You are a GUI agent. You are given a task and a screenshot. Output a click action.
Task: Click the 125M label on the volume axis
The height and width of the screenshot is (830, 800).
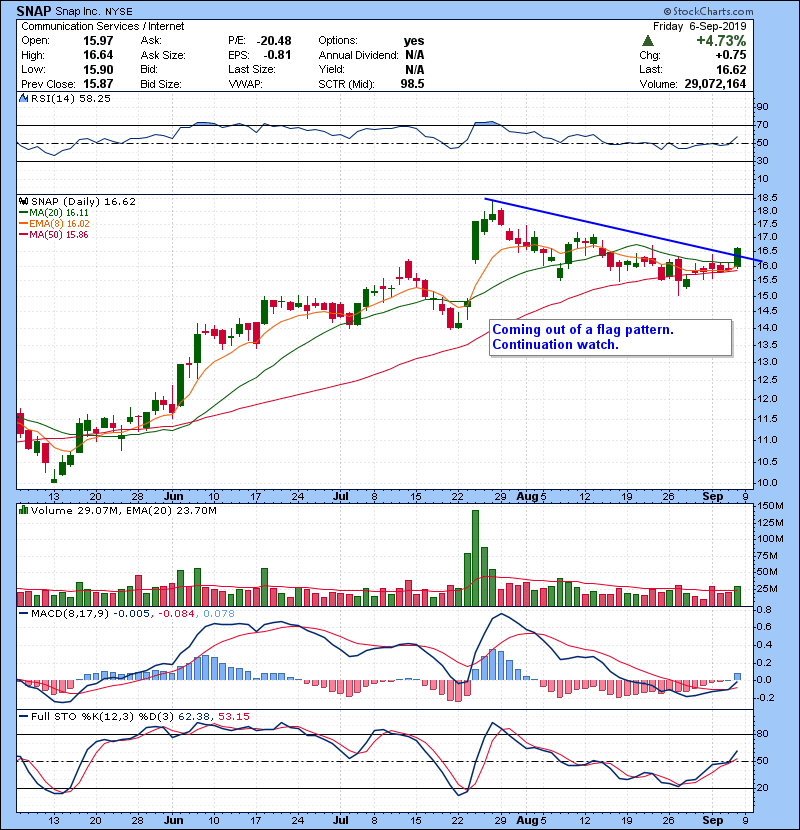(770, 522)
